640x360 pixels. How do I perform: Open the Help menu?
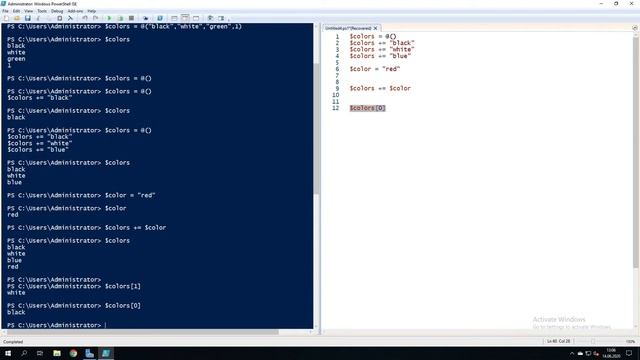tap(92, 11)
